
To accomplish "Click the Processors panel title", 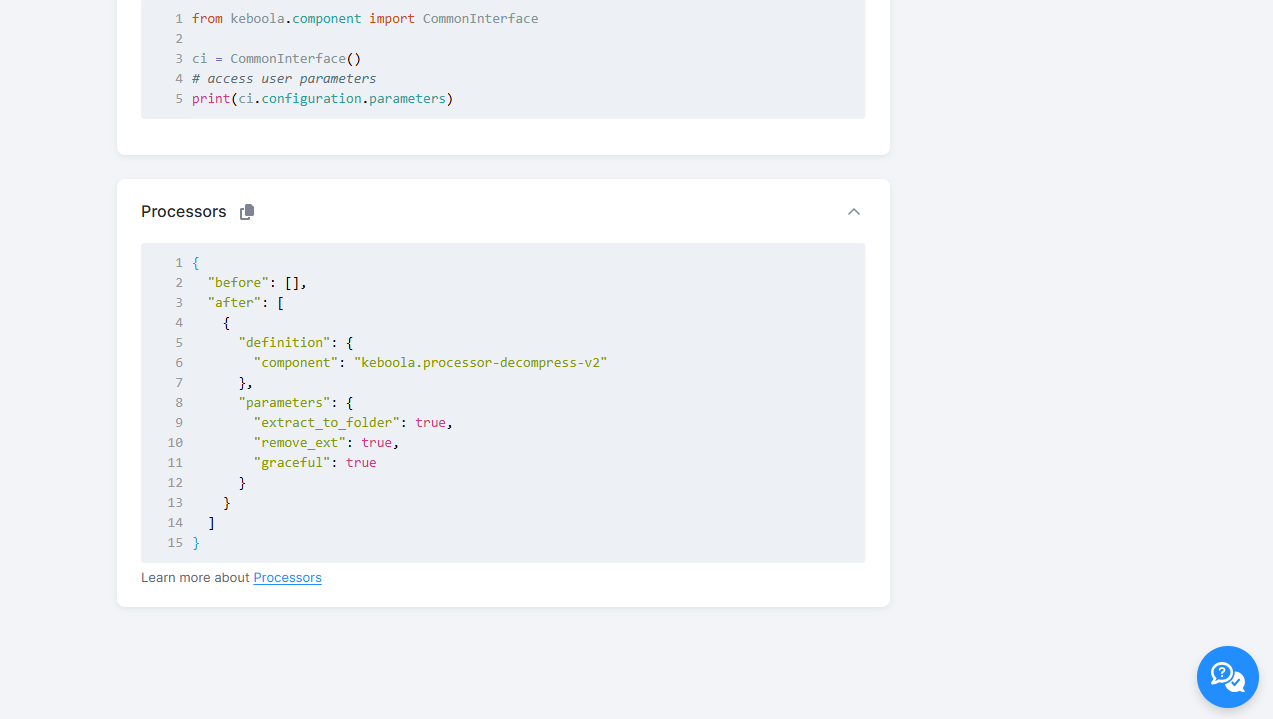I will click(183, 211).
